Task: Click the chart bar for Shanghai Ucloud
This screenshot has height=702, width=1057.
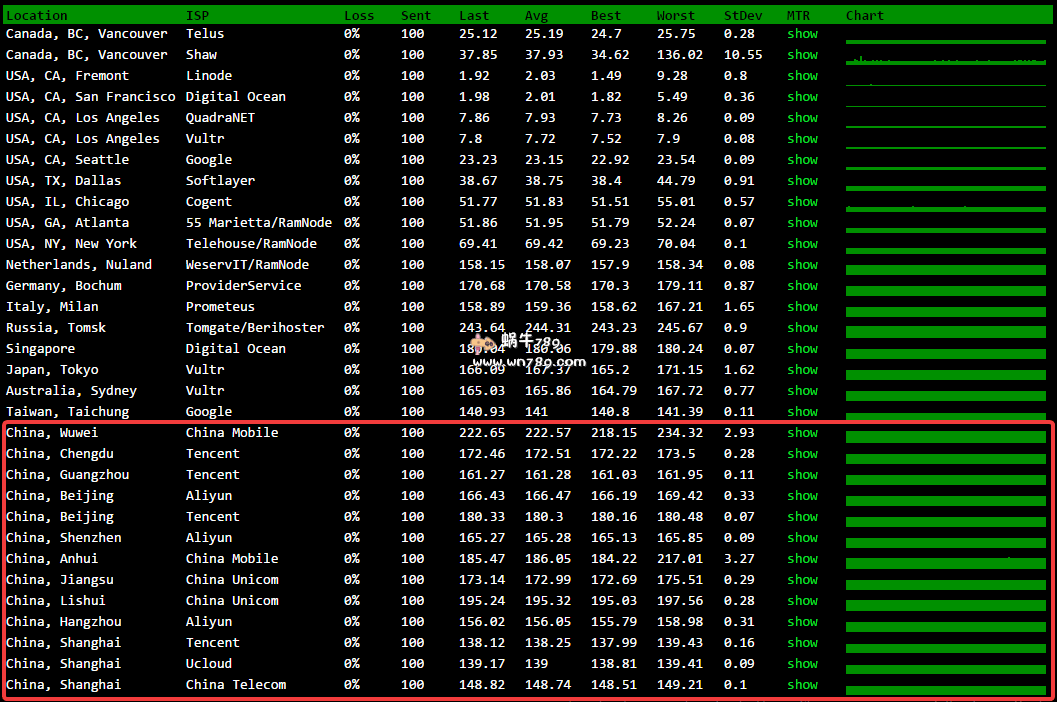Action: (x=945, y=668)
